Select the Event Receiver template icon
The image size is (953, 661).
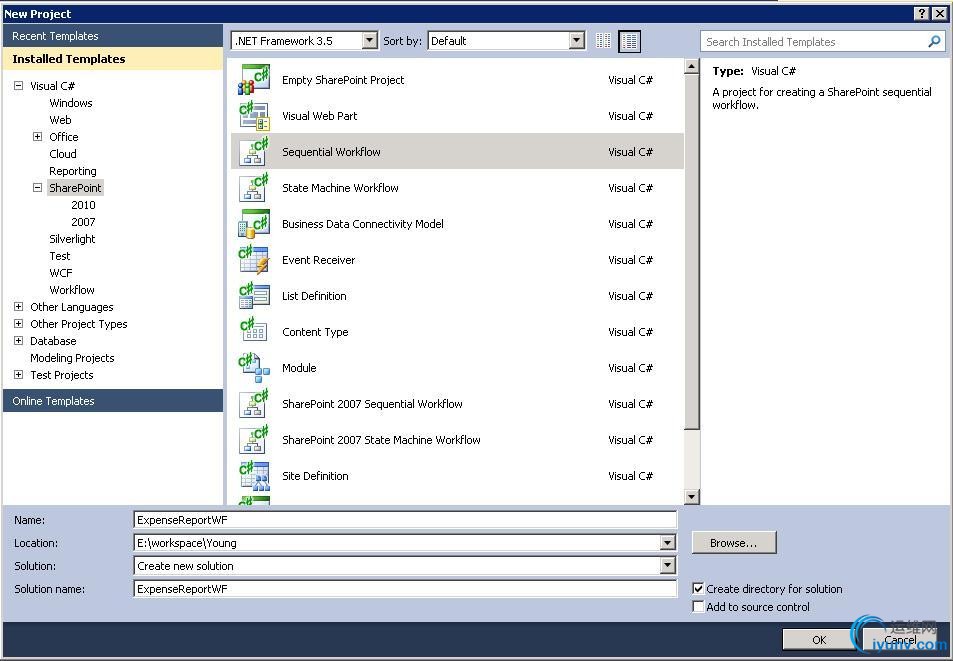pos(254,259)
